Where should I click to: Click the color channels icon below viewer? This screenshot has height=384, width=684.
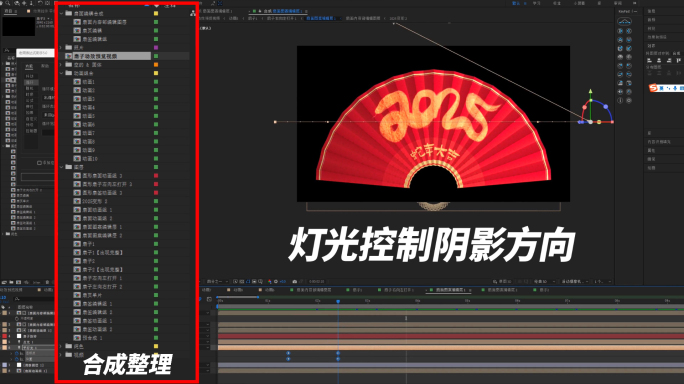[x=270, y=281]
